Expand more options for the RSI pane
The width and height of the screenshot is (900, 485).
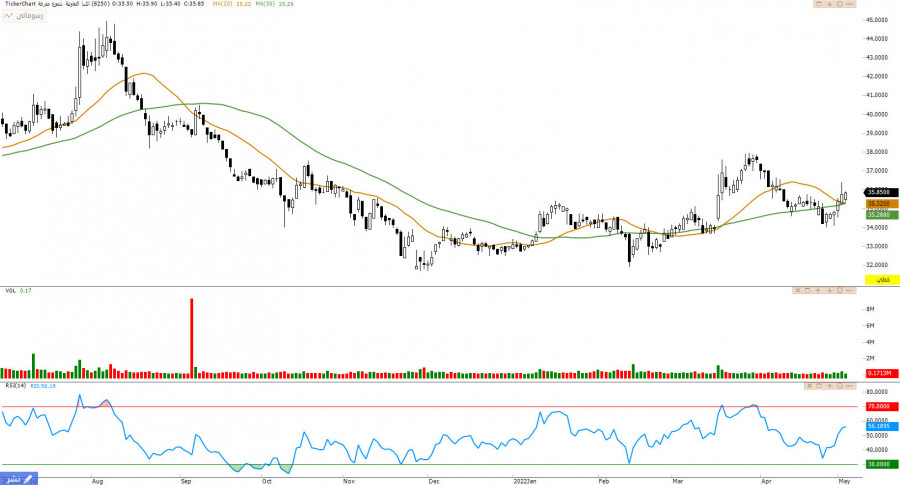(852, 386)
